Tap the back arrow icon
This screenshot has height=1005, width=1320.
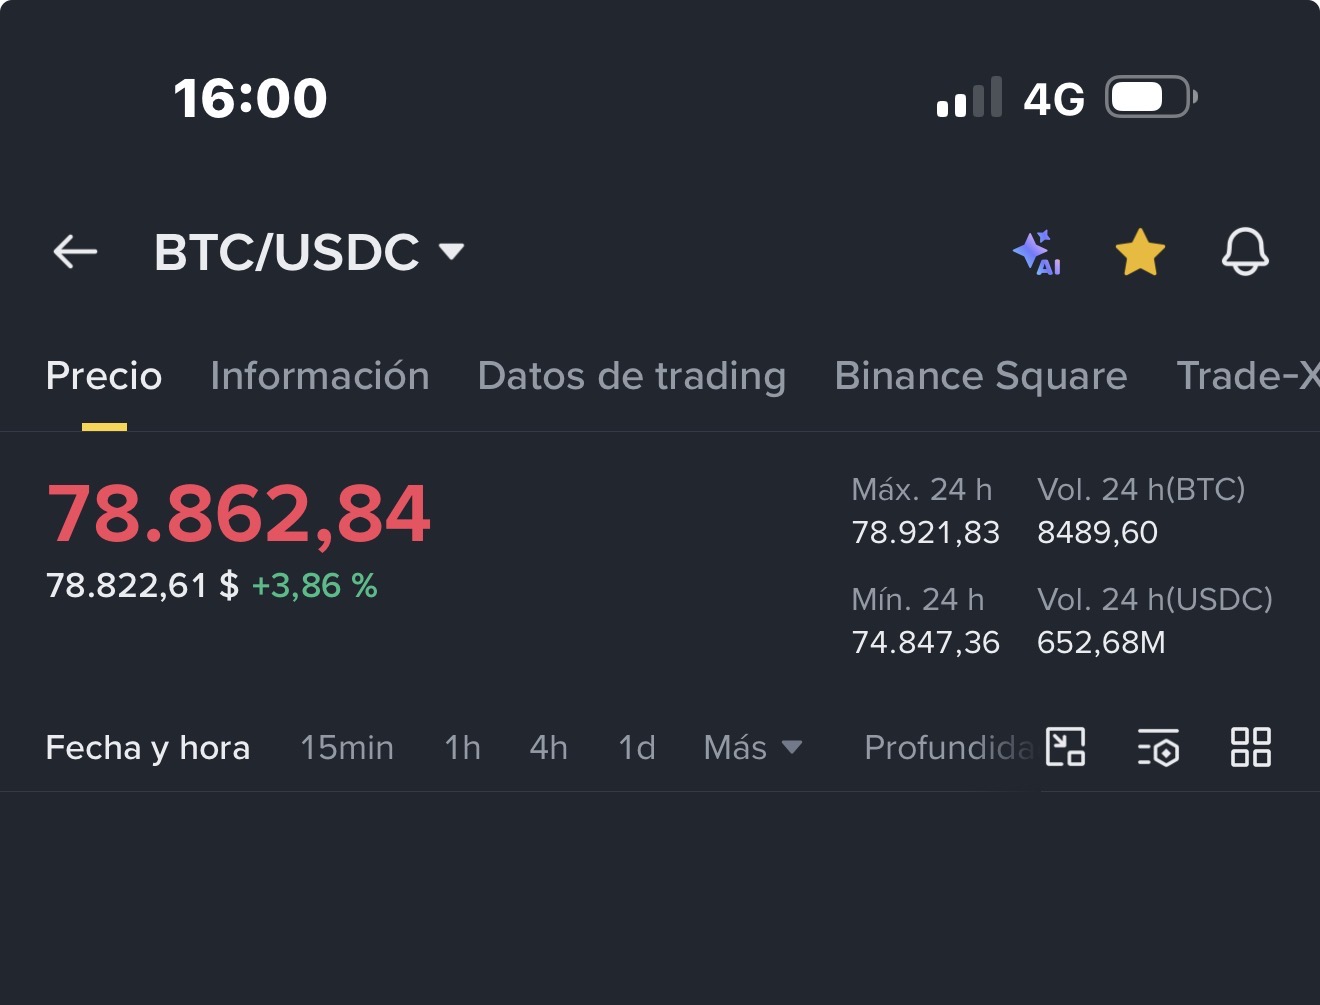pyautogui.click(x=75, y=252)
